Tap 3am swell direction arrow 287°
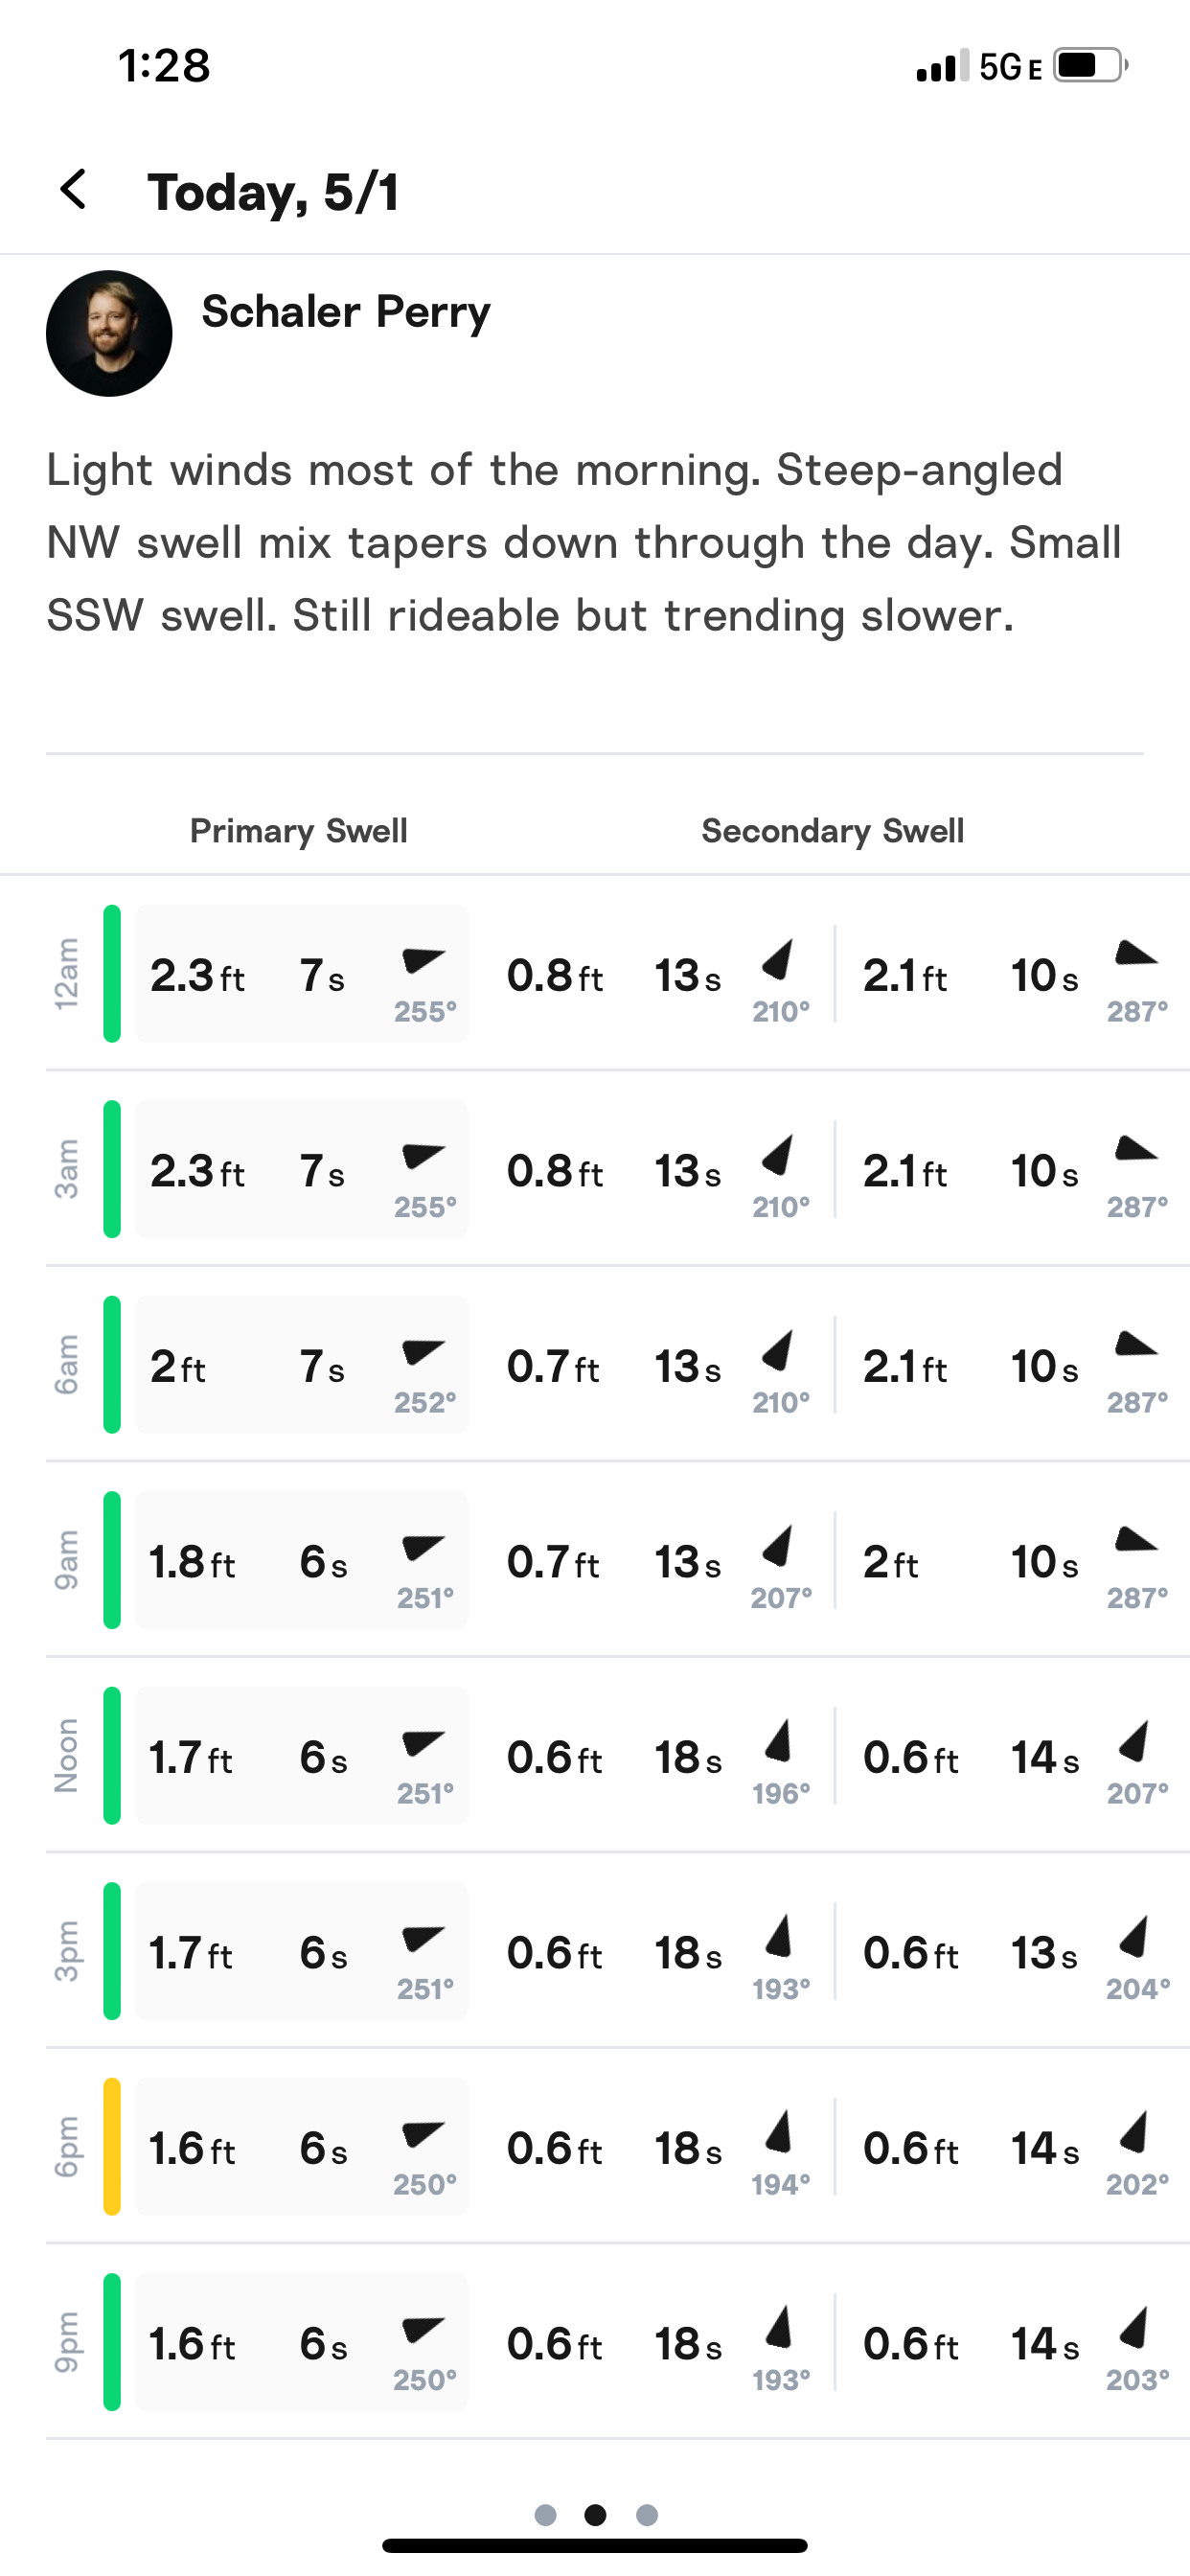This screenshot has width=1190, height=2576. (x=1136, y=1149)
